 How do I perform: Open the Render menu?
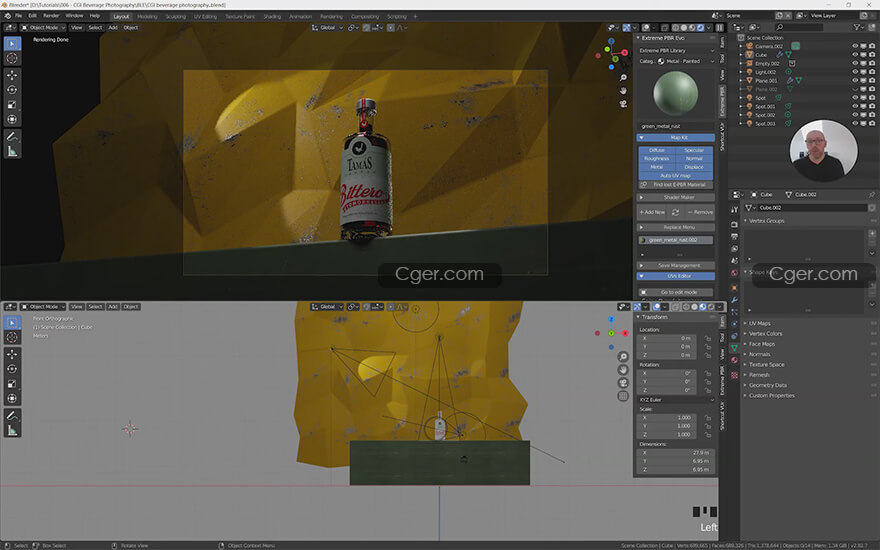coord(51,16)
